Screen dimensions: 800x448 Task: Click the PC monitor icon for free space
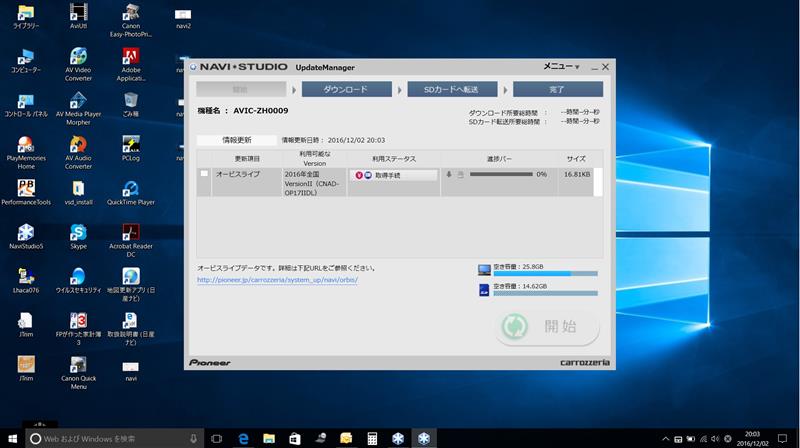pos(484,270)
